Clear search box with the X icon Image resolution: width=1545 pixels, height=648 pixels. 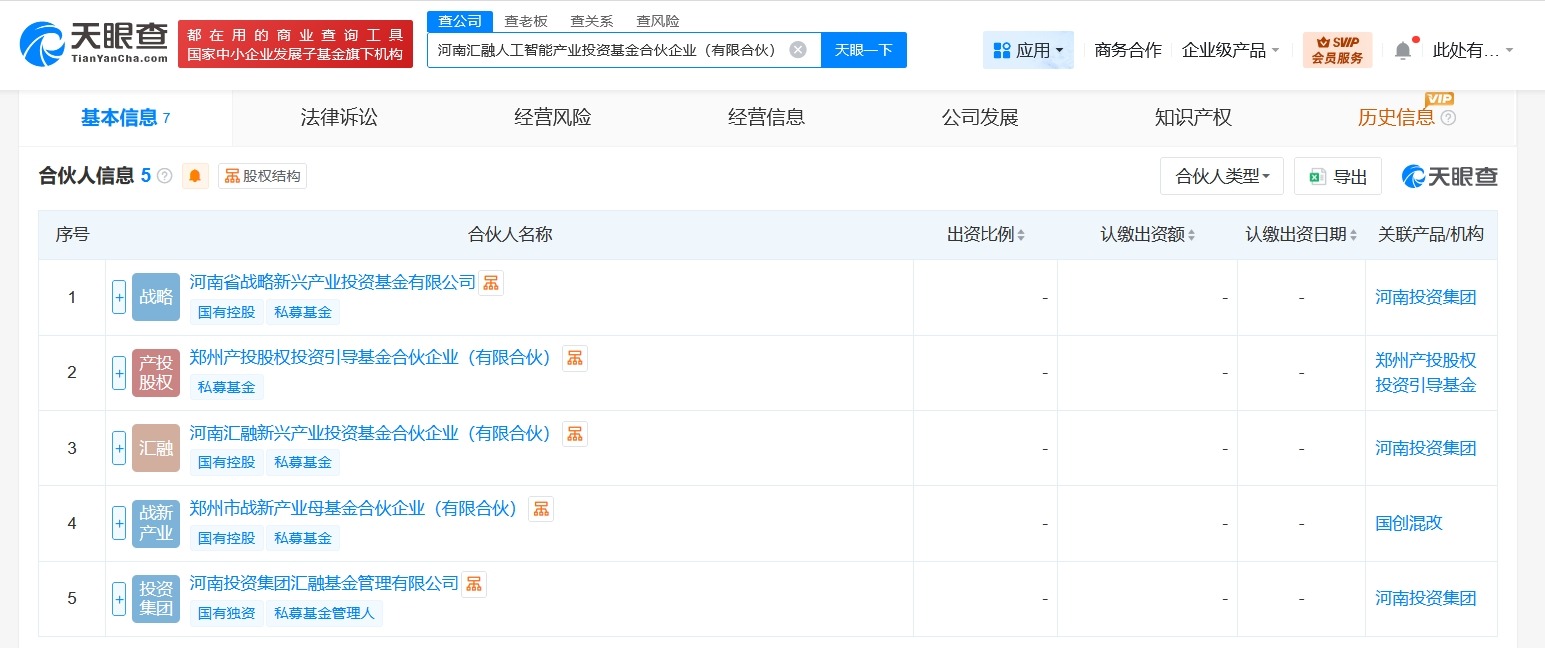[x=797, y=49]
